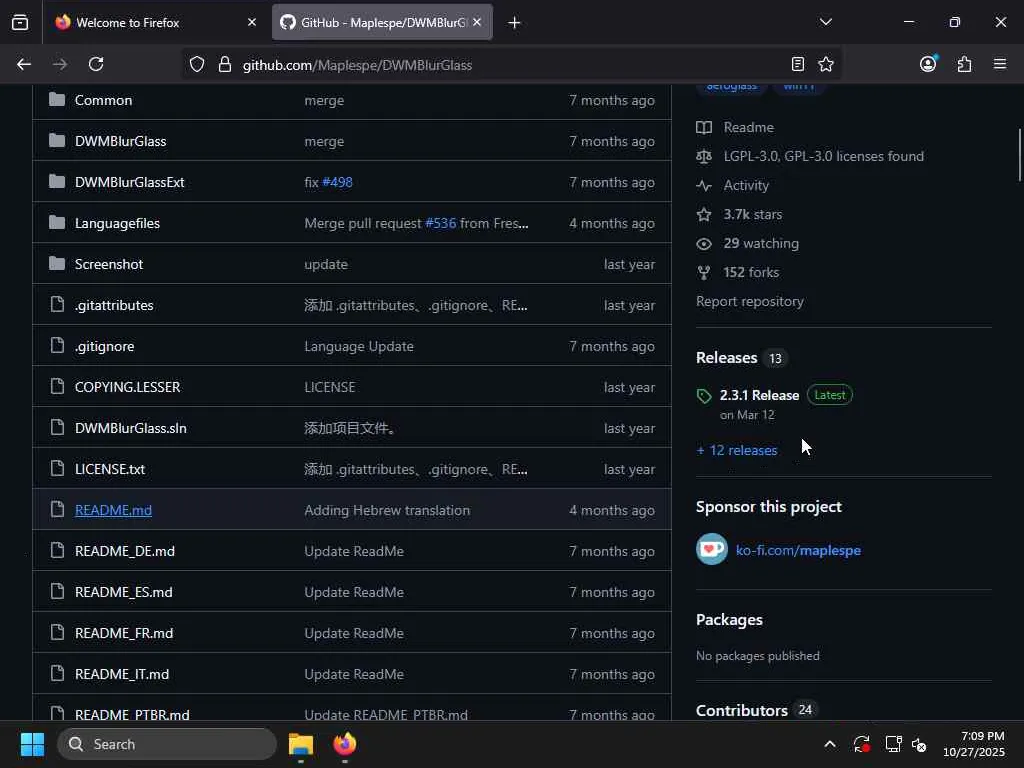
Task: Open the Packages heading link
Action: (729, 620)
